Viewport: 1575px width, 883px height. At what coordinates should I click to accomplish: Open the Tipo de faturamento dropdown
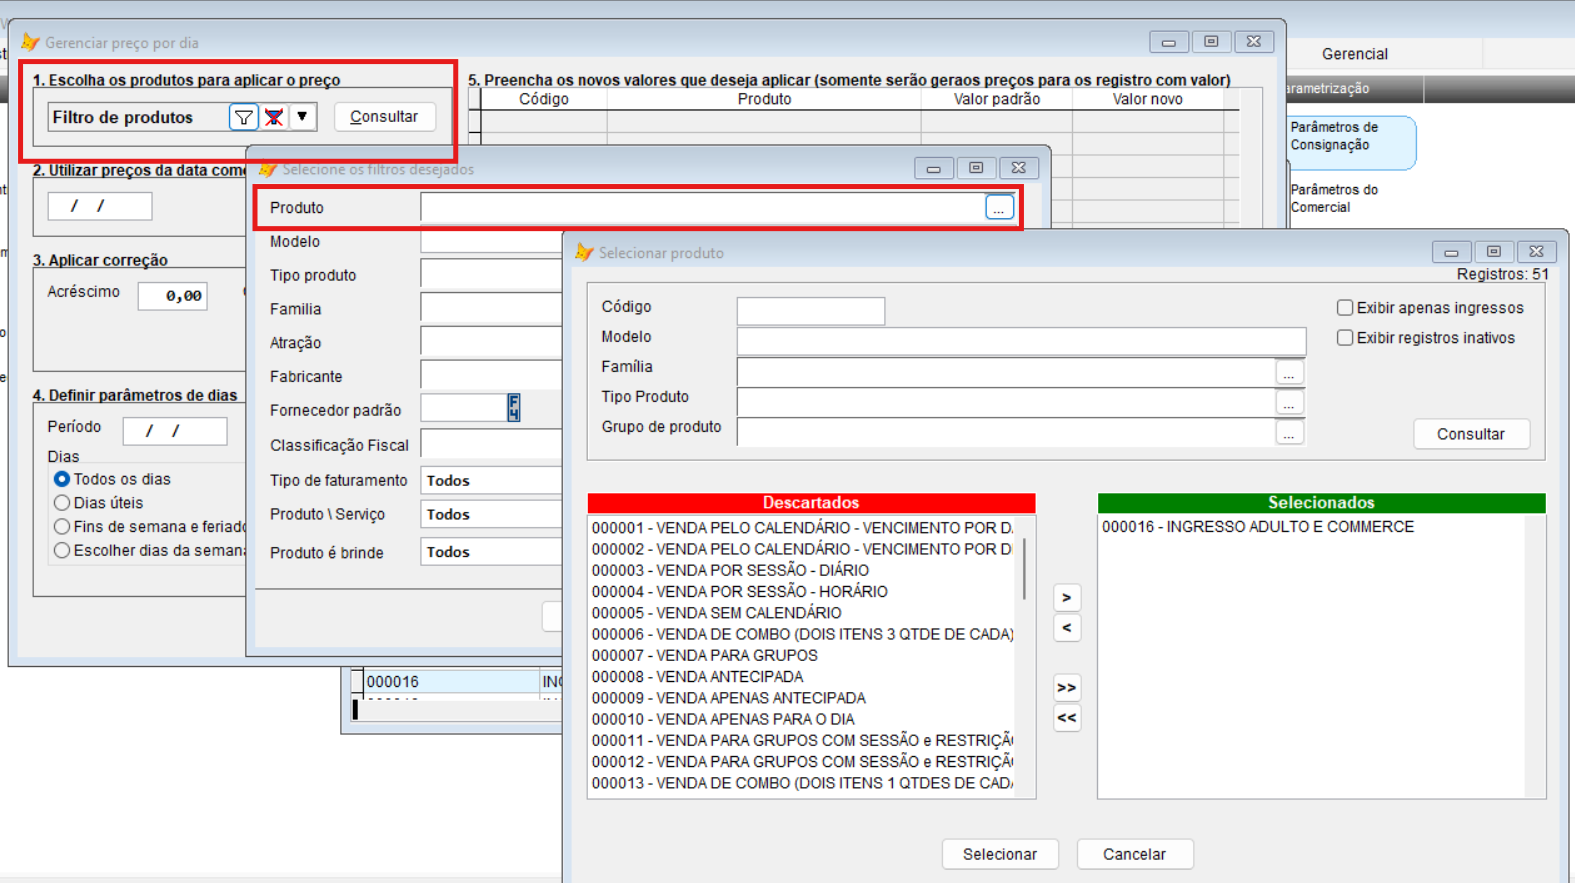(490, 481)
